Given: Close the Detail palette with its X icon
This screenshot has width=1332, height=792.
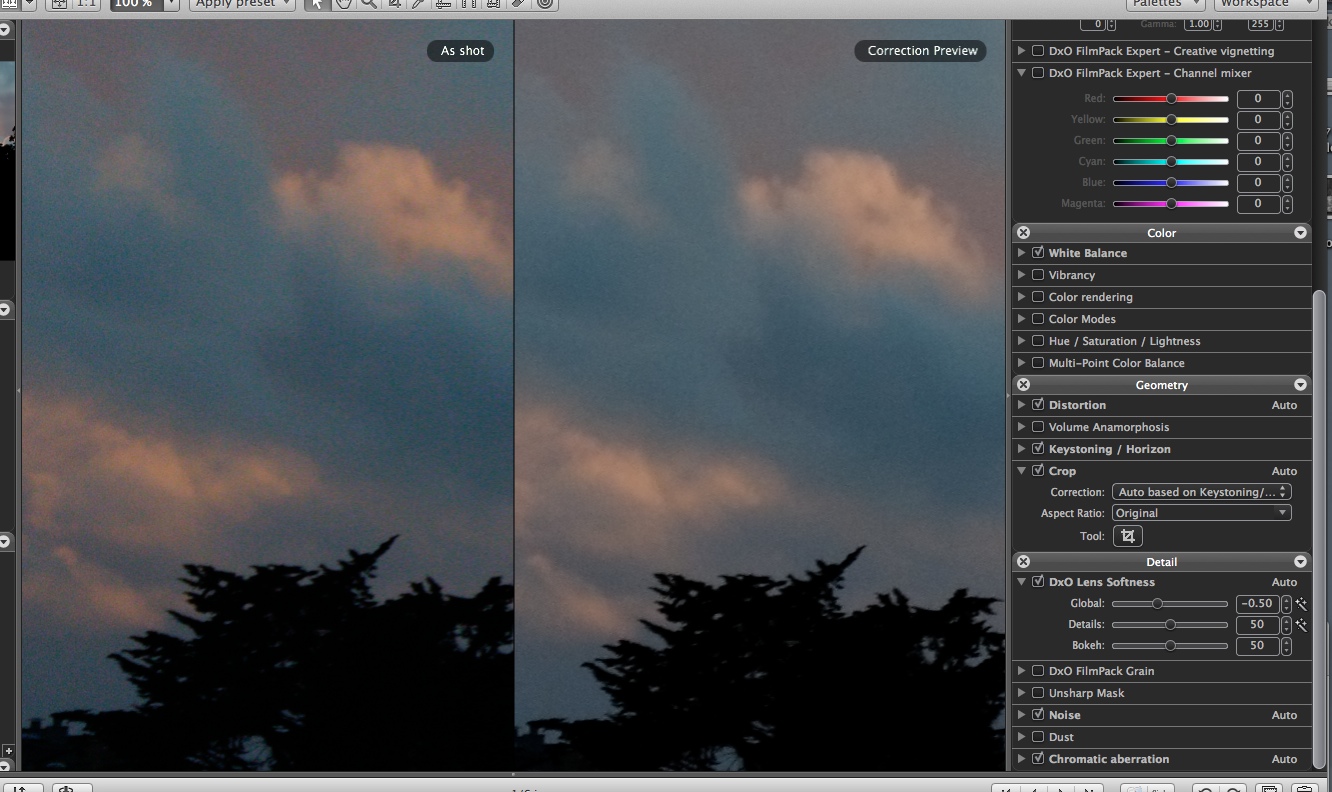Looking at the screenshot, I should pyautogui.click(x=1023, y=562).
